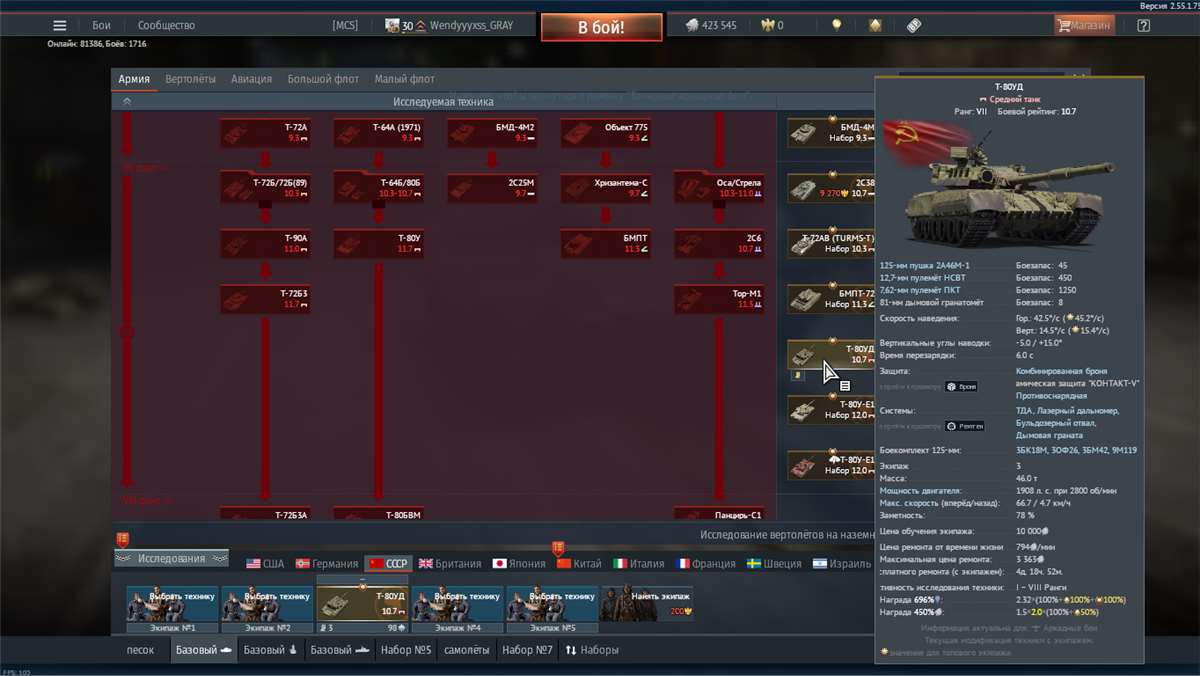Choose the Германия nation

point(328,564)
